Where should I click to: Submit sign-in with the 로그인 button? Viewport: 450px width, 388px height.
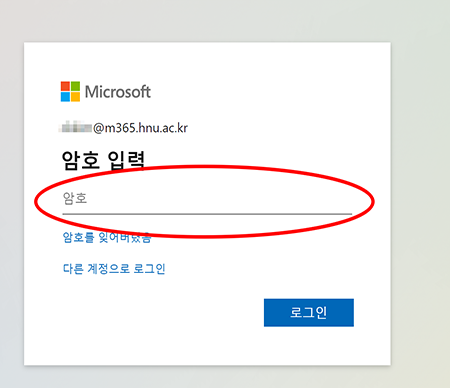pyautogui.click(x=309, y=313)
